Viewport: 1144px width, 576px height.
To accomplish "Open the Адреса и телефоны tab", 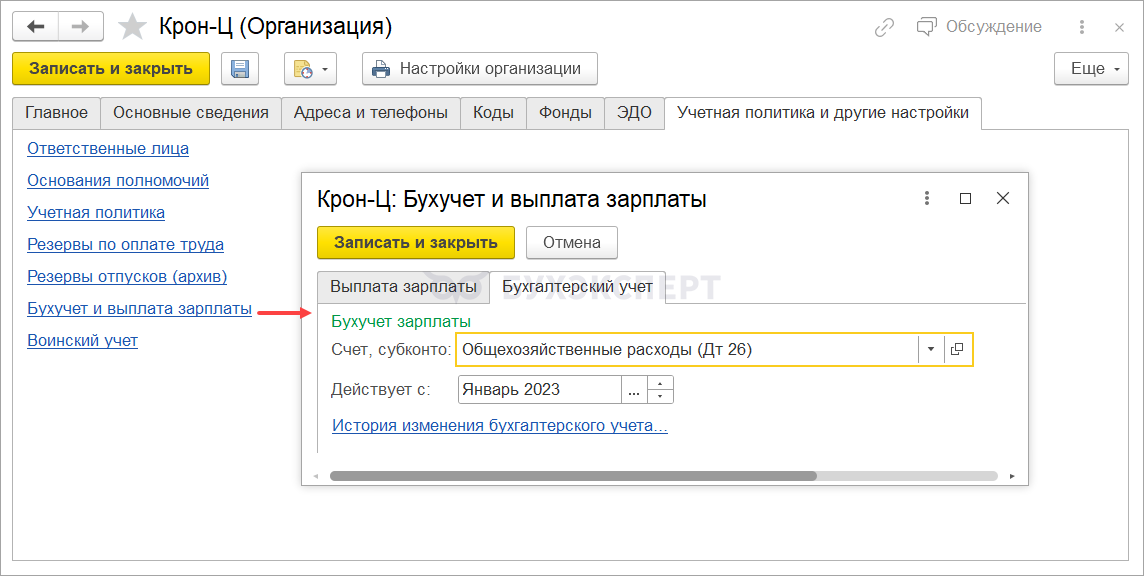I will (371, 113).
